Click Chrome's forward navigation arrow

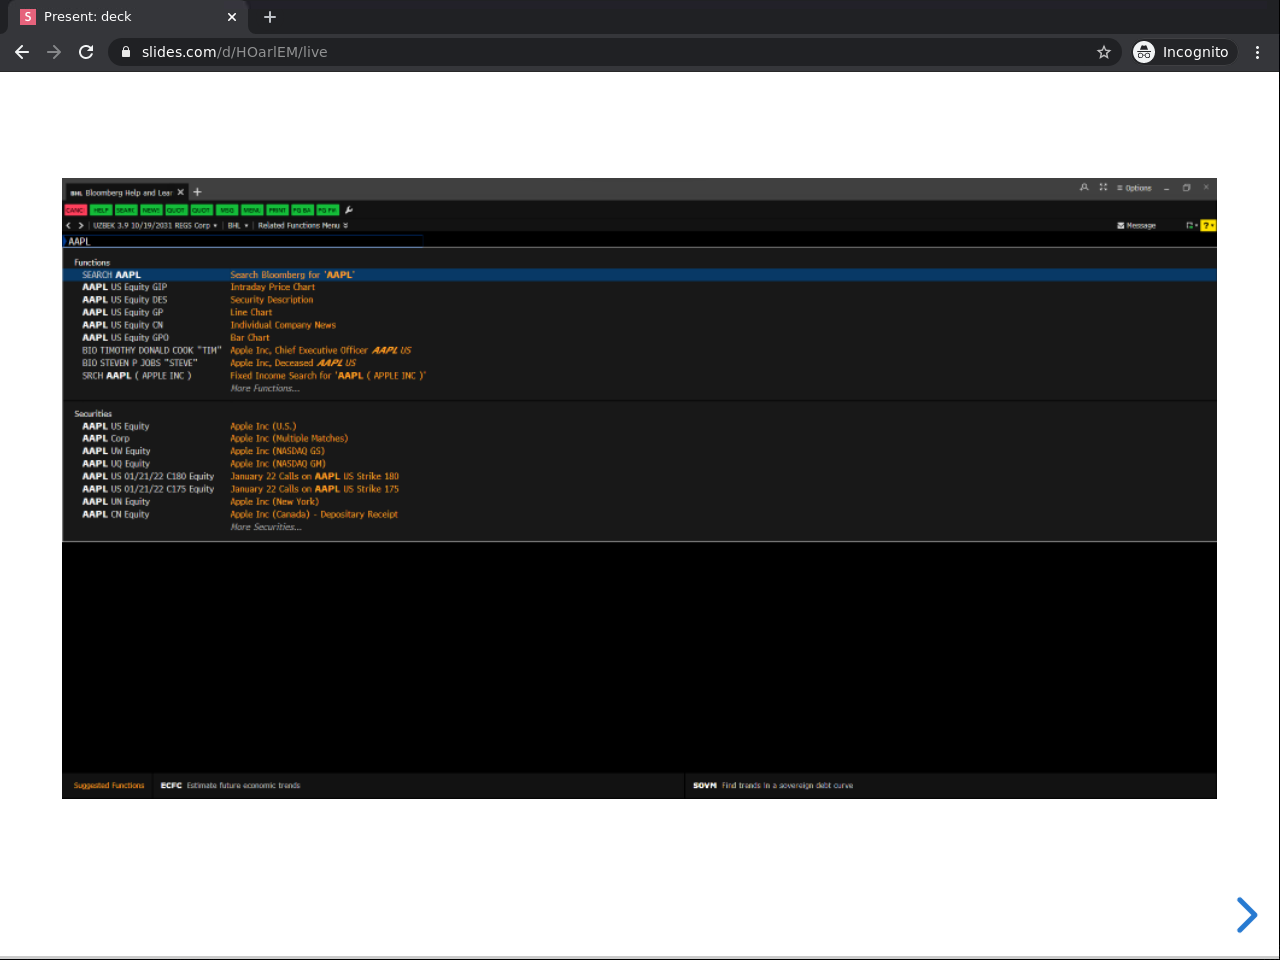coord(54,52)
